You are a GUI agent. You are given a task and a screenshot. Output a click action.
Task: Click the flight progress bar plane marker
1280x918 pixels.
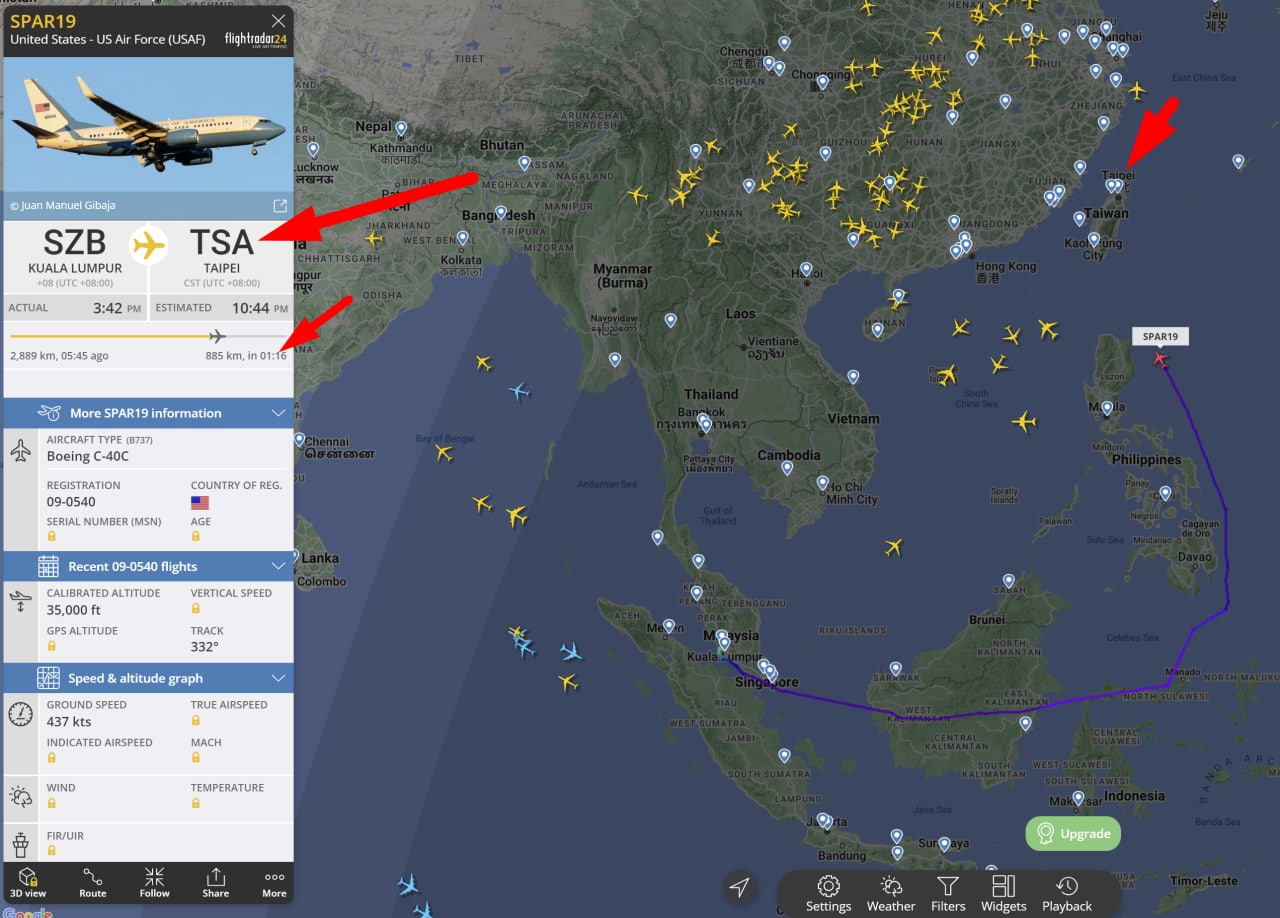pos(217,336)
